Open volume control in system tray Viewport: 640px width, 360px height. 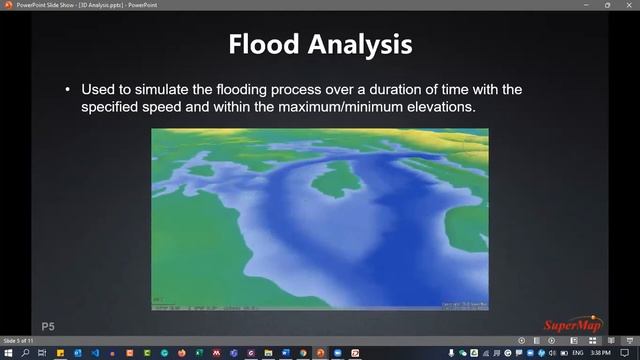(553, 353)
